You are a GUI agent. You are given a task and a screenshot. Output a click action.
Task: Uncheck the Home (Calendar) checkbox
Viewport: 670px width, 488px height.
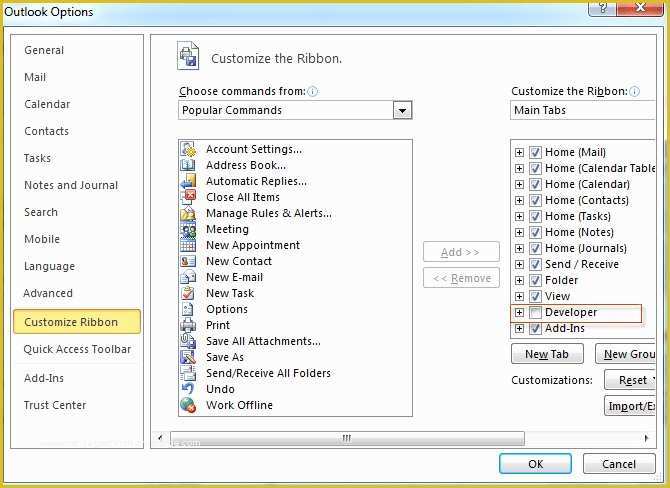click(535, 184)
